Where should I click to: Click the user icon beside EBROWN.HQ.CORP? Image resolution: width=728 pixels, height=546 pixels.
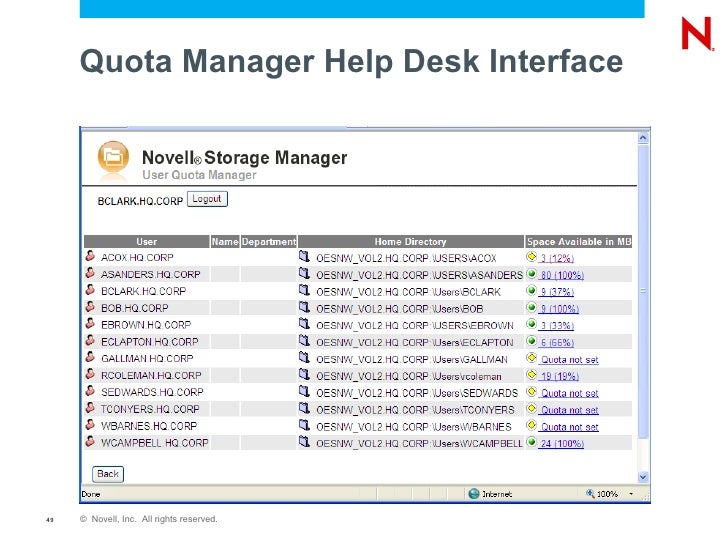pyautogui.click(x=90, y=324)
